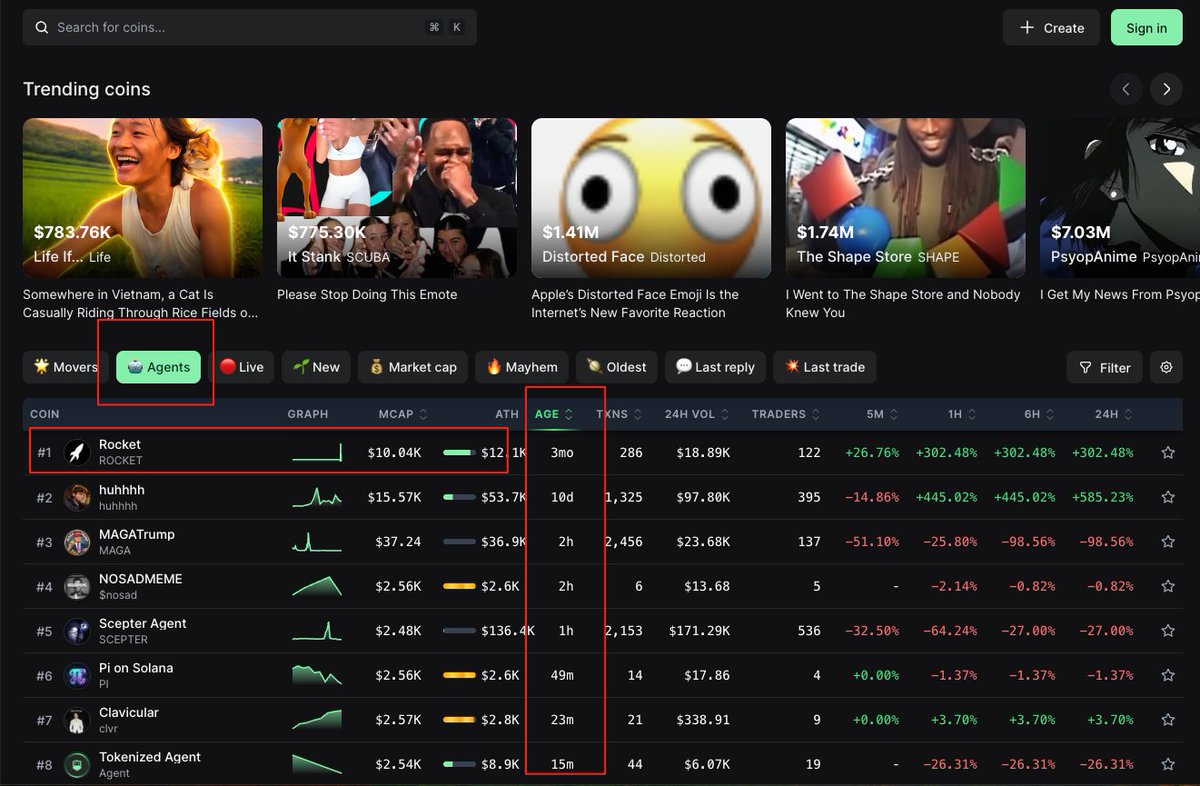Favorite the MAGATrump coin star
The width and height of the screenshot is (1200, 786).
coord(1168,542)
